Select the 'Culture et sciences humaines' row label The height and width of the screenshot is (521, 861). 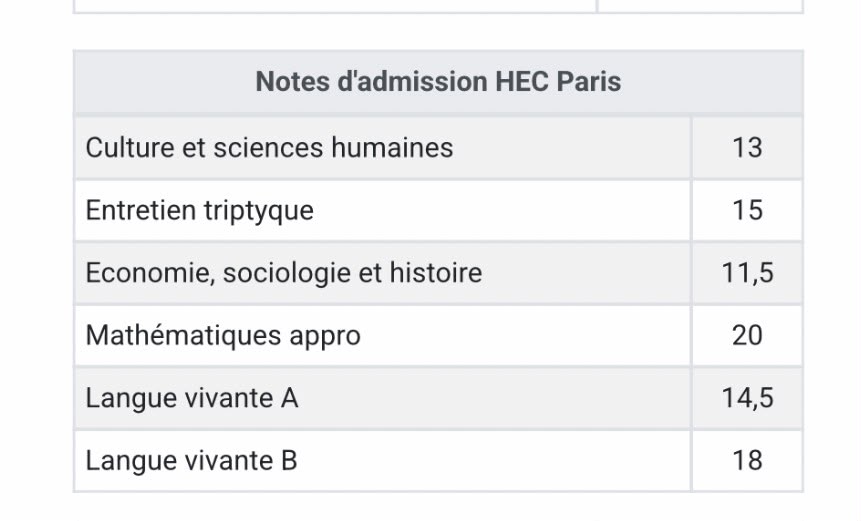270,148
